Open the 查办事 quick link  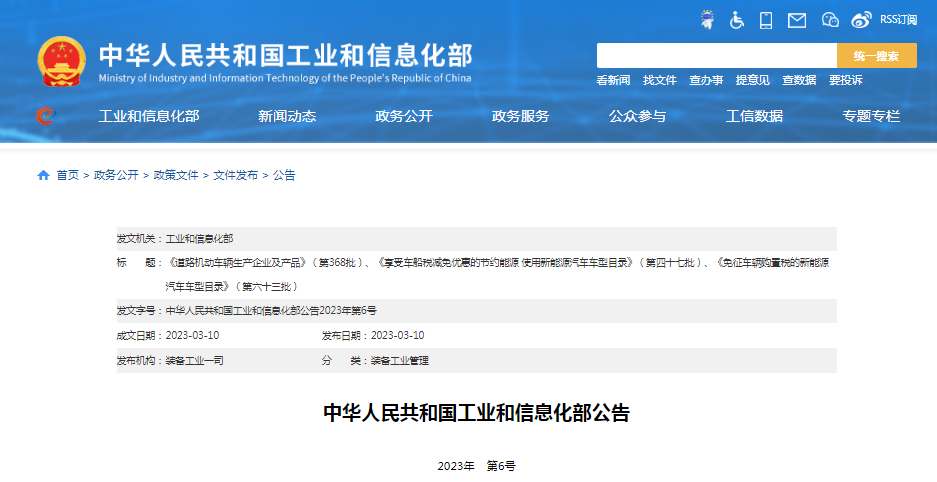(x=706, y=80)
